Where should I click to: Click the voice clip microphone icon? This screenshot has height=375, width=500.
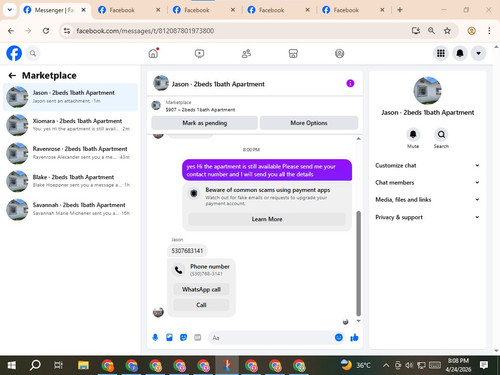[155, 338]
